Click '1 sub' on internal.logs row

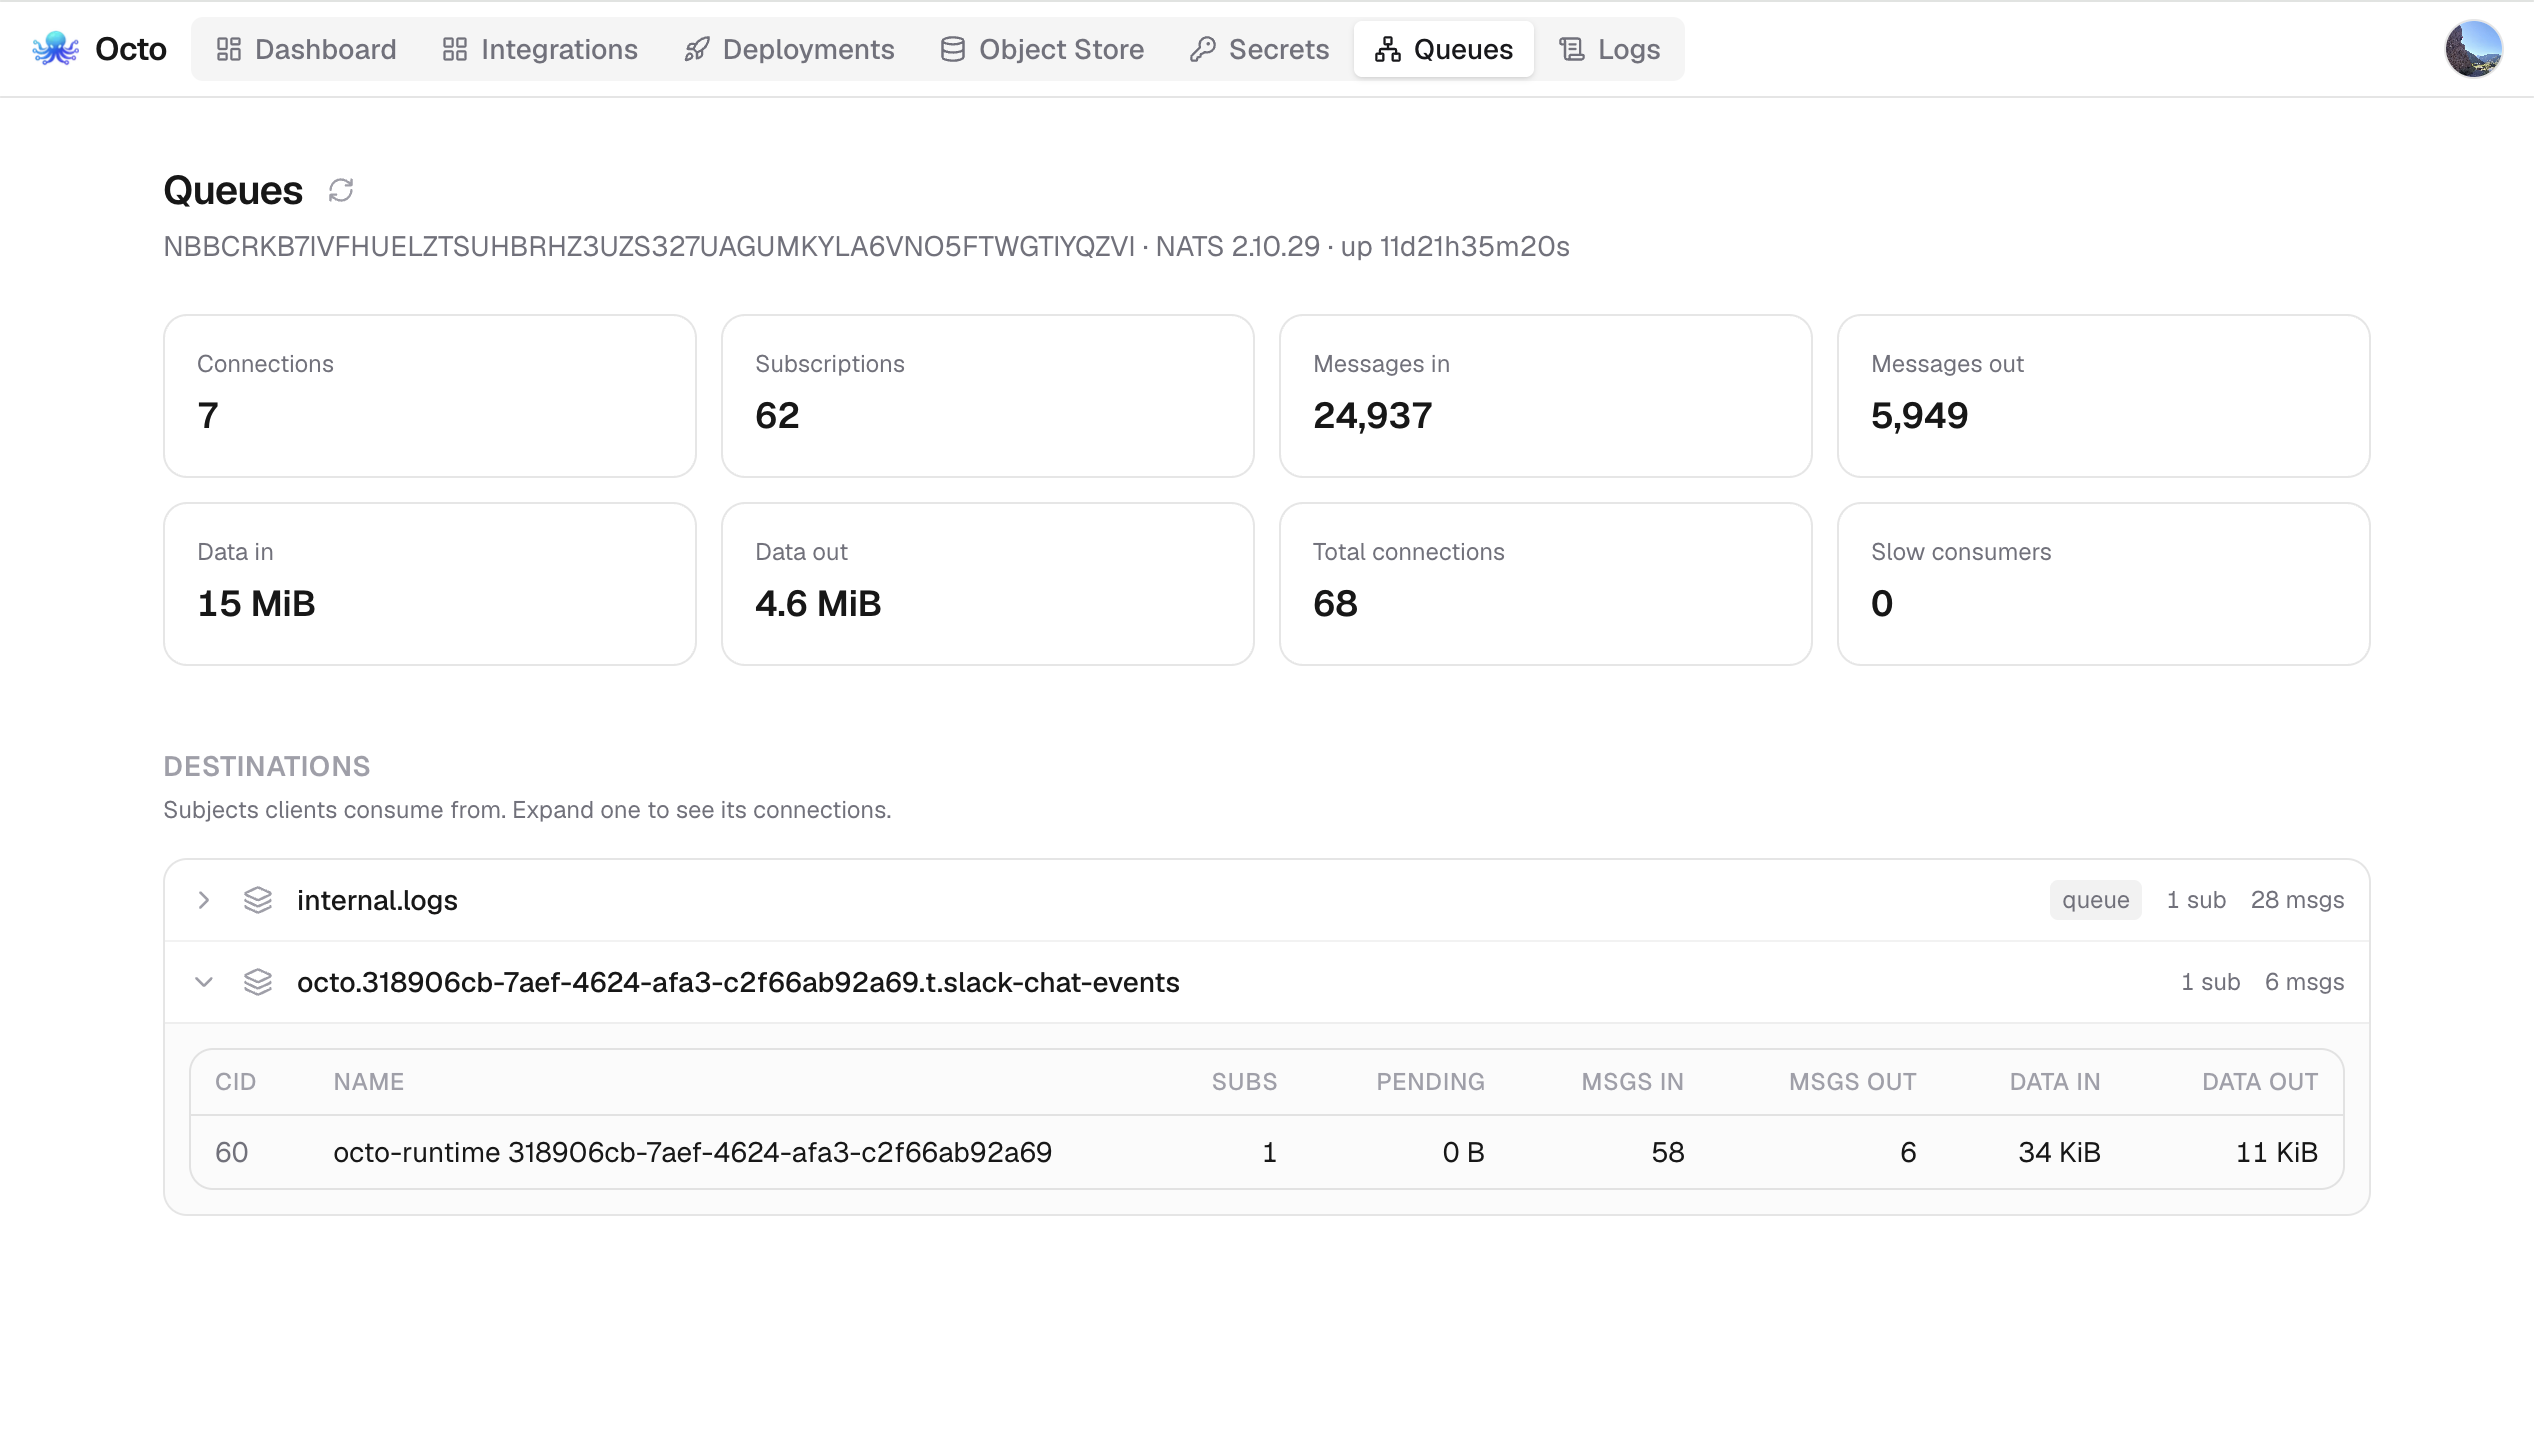[2196, 900]
